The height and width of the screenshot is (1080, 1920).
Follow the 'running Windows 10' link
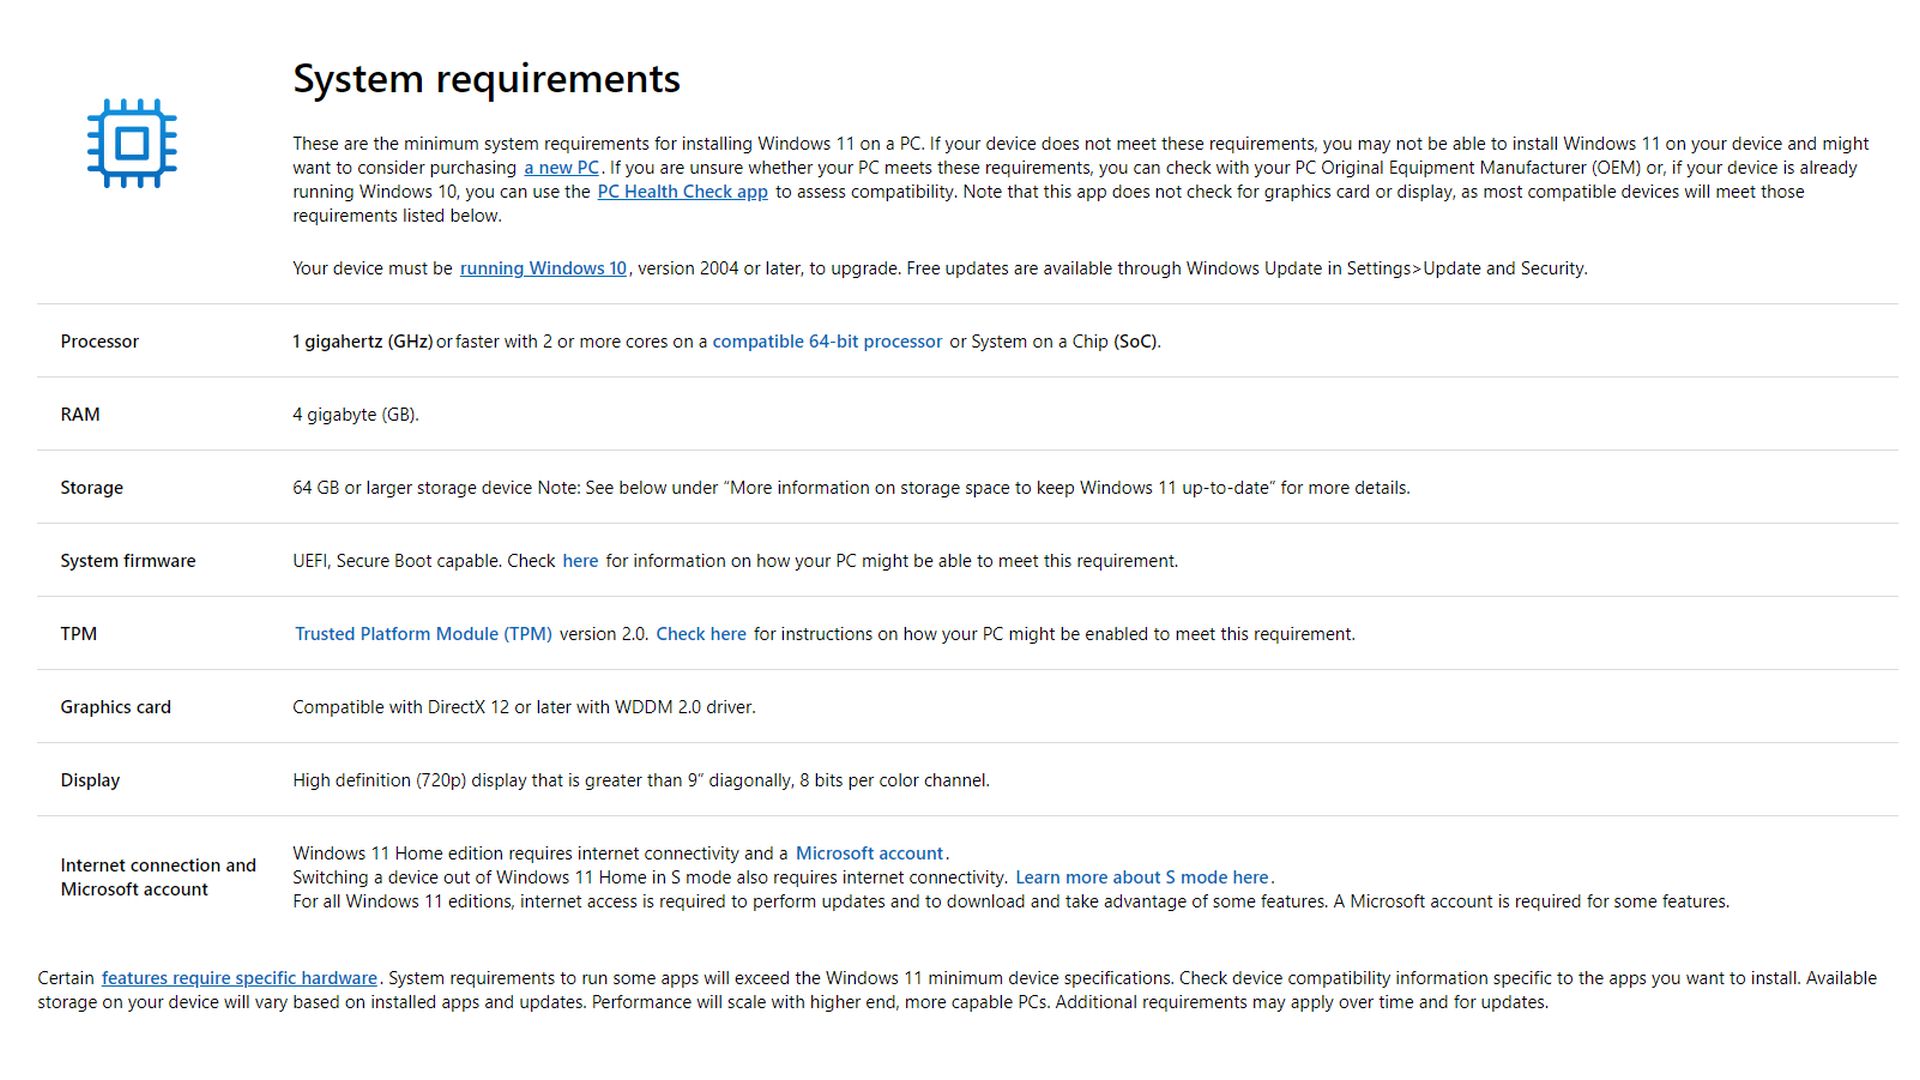[543, 268]
